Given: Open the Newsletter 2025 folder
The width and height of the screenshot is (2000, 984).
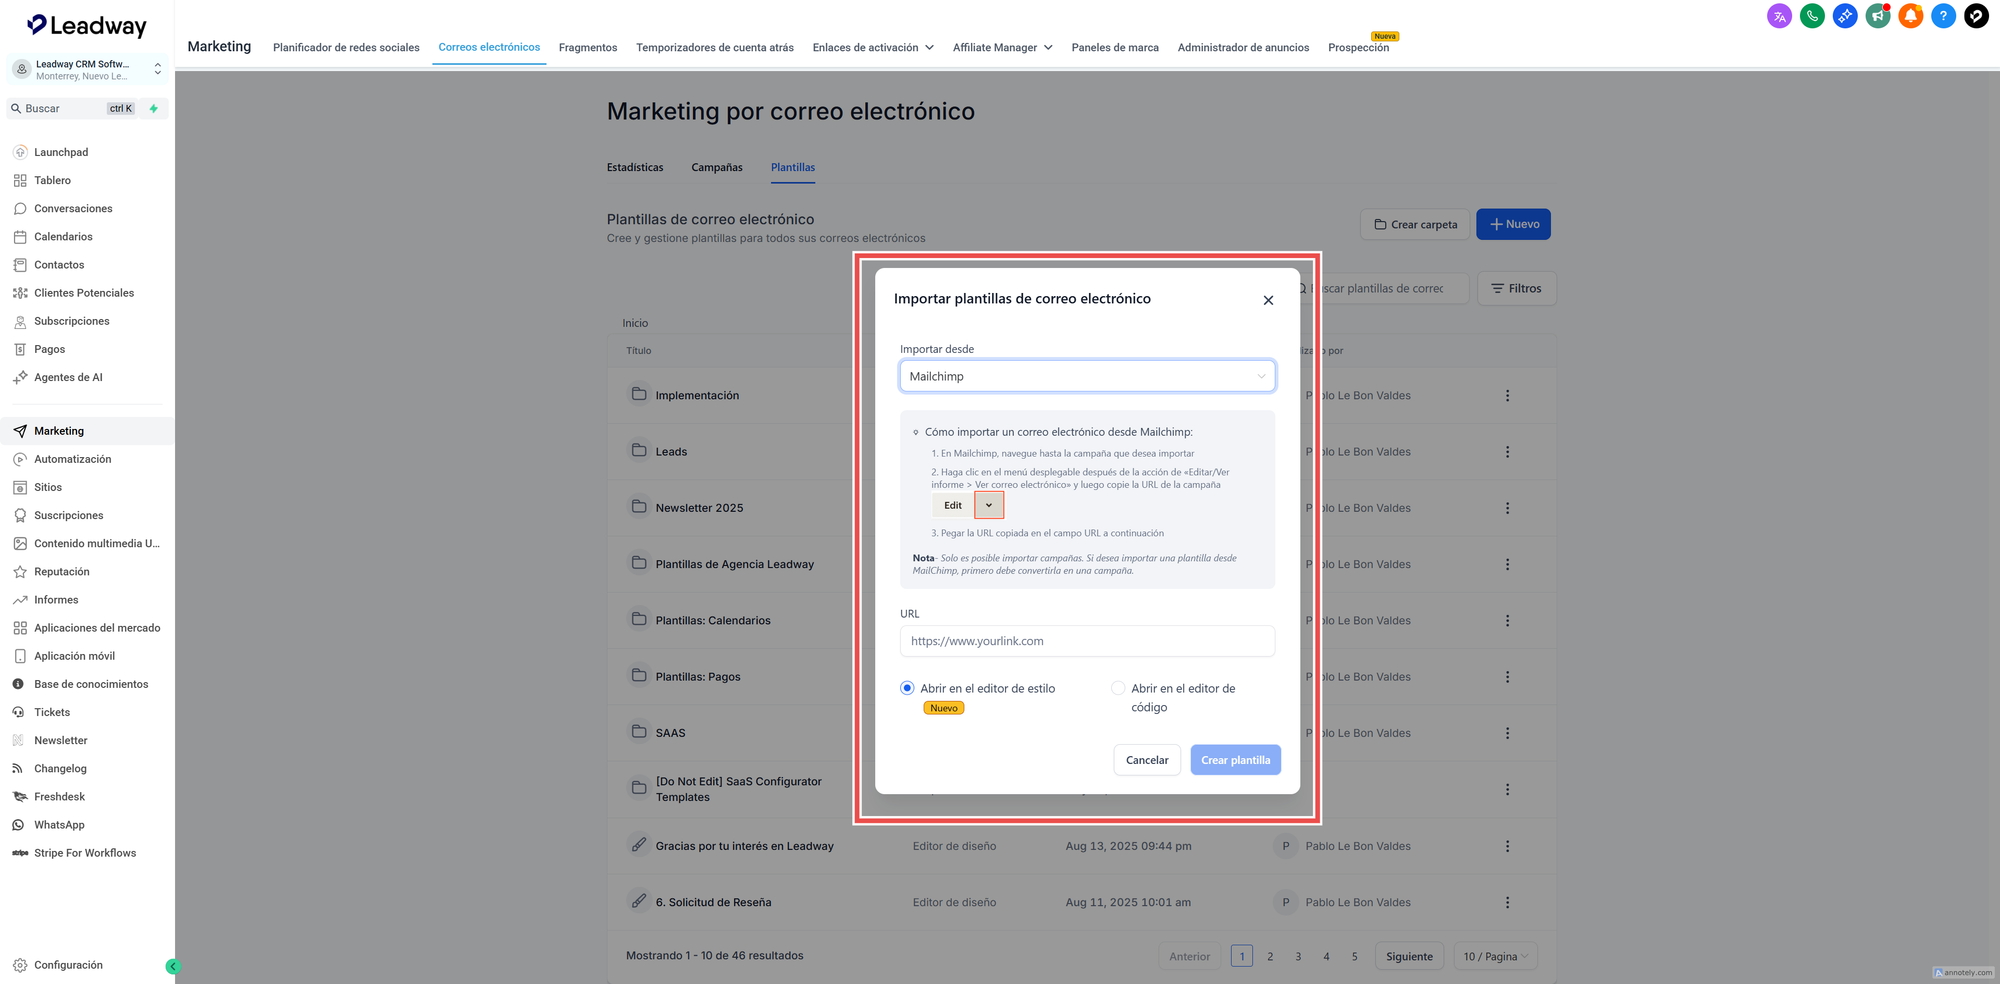Looking at the screenshot, I should point(699,508).
